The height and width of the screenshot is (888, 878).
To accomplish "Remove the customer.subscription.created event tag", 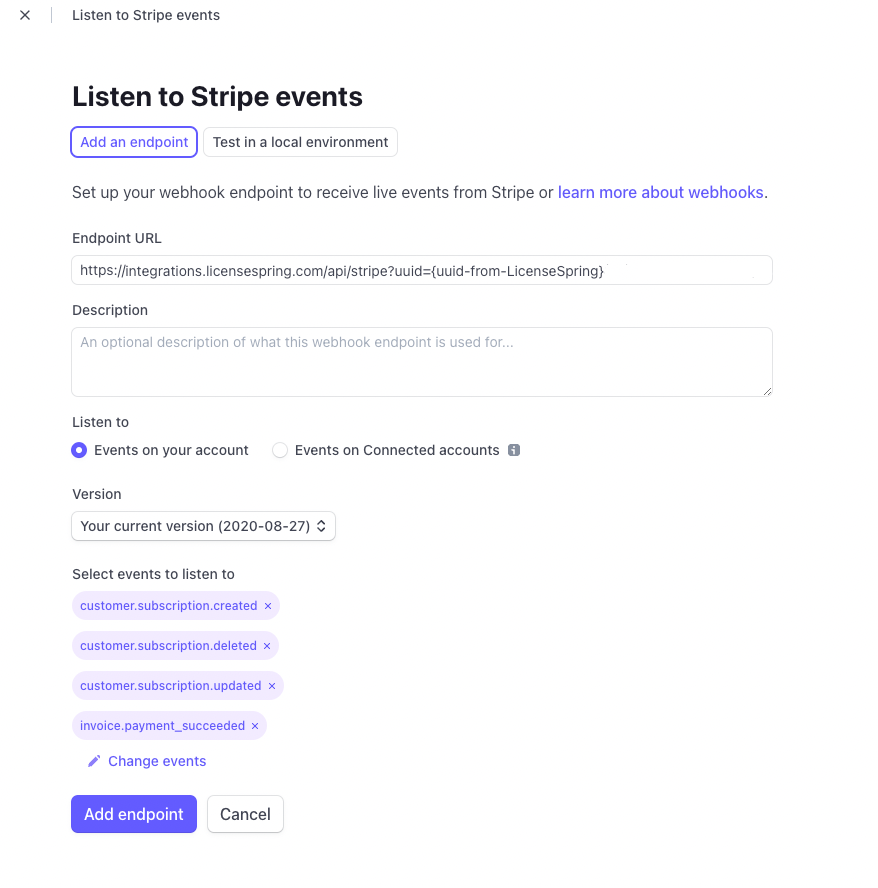I will click(267, 605).
